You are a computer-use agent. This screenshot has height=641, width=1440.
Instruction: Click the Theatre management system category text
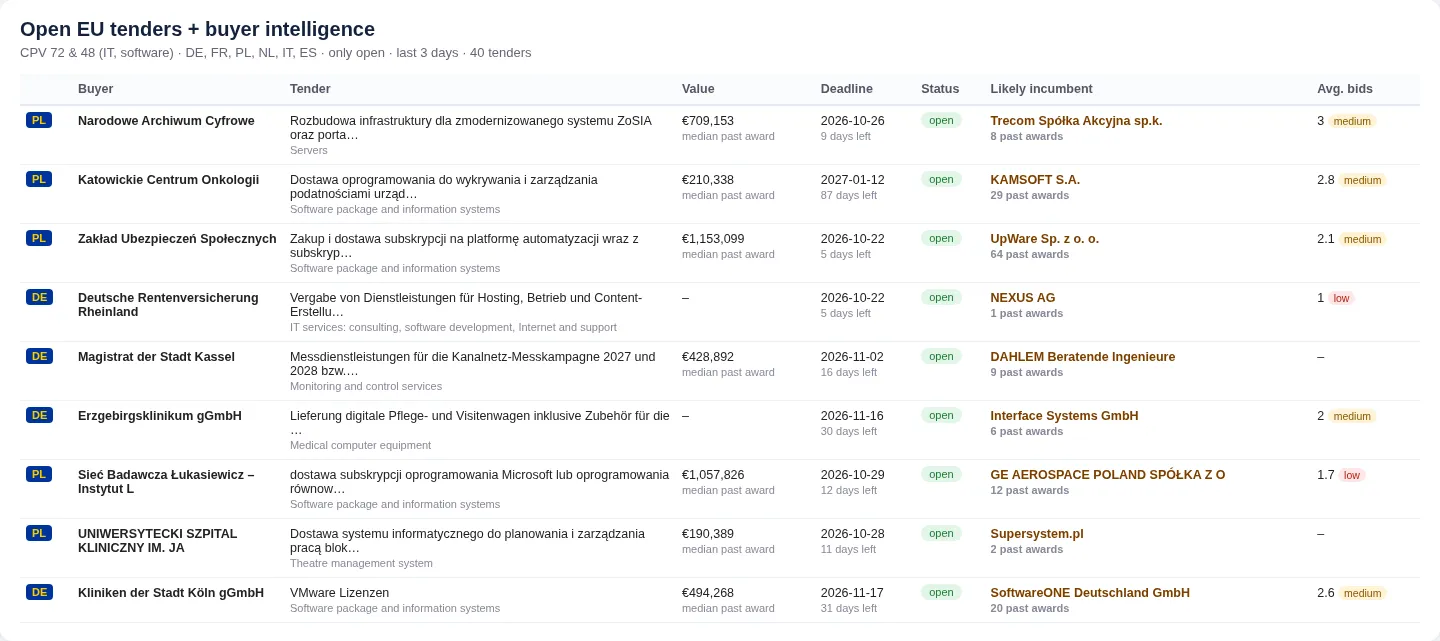pyautogui.click(x=361, y=563)
